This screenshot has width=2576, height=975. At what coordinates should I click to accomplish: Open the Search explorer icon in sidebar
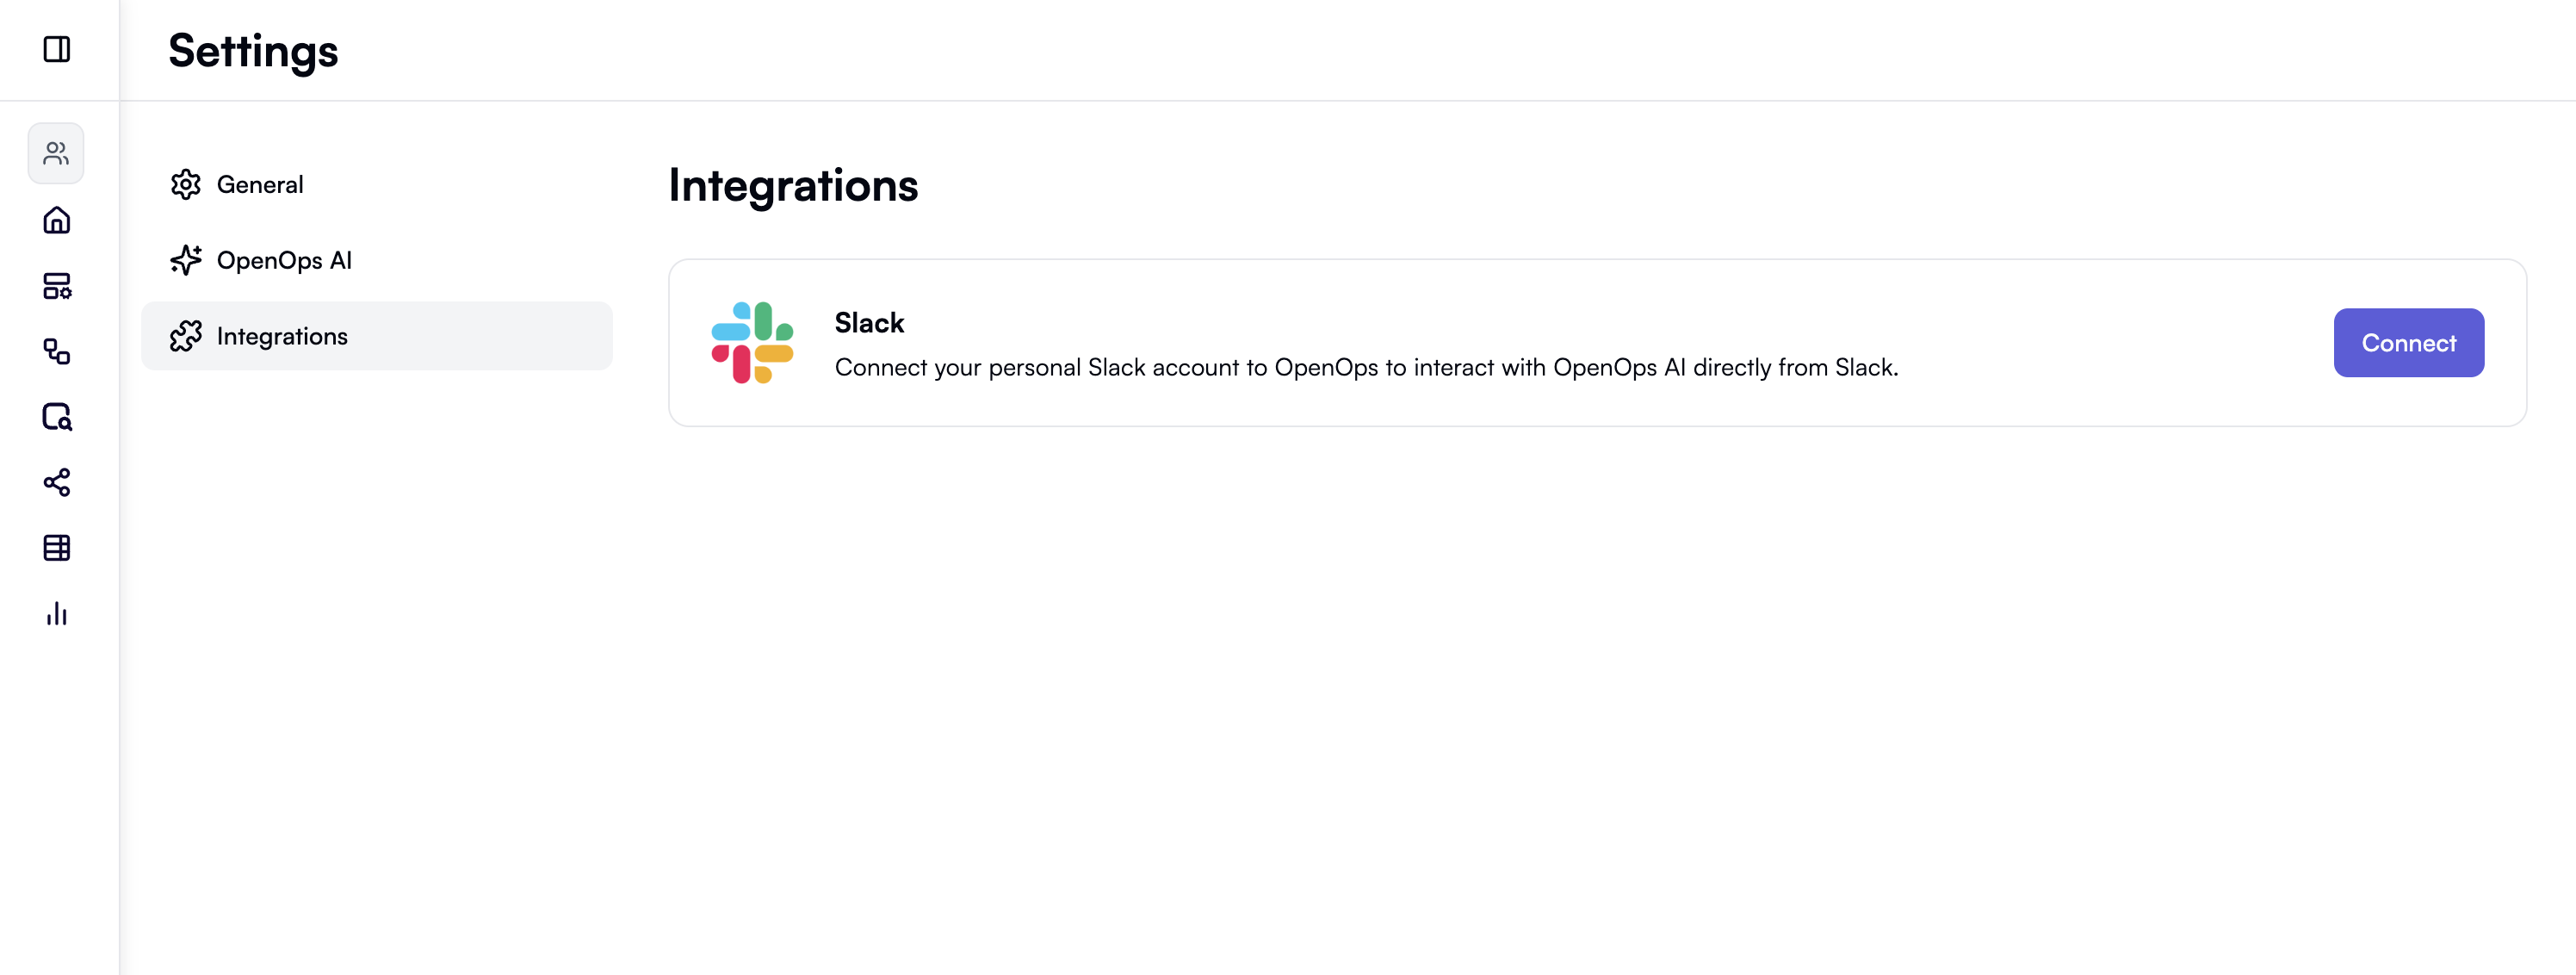[57, 418]
